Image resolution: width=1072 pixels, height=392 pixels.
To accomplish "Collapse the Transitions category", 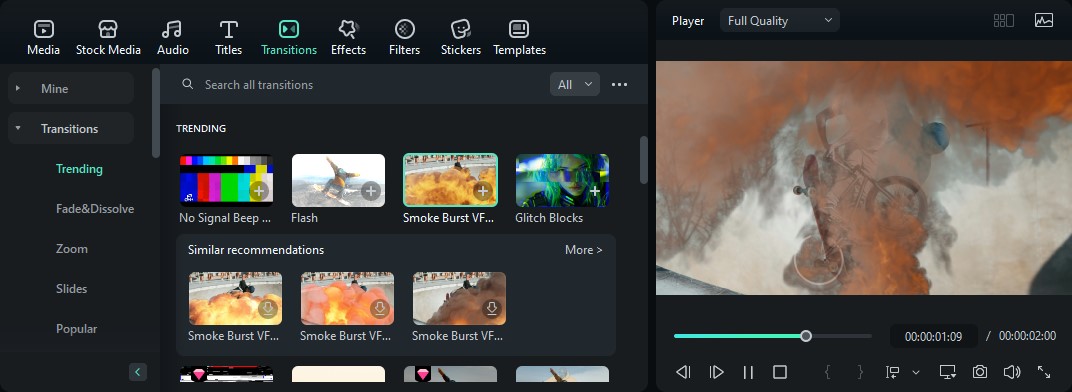I will tap(70, 129).
